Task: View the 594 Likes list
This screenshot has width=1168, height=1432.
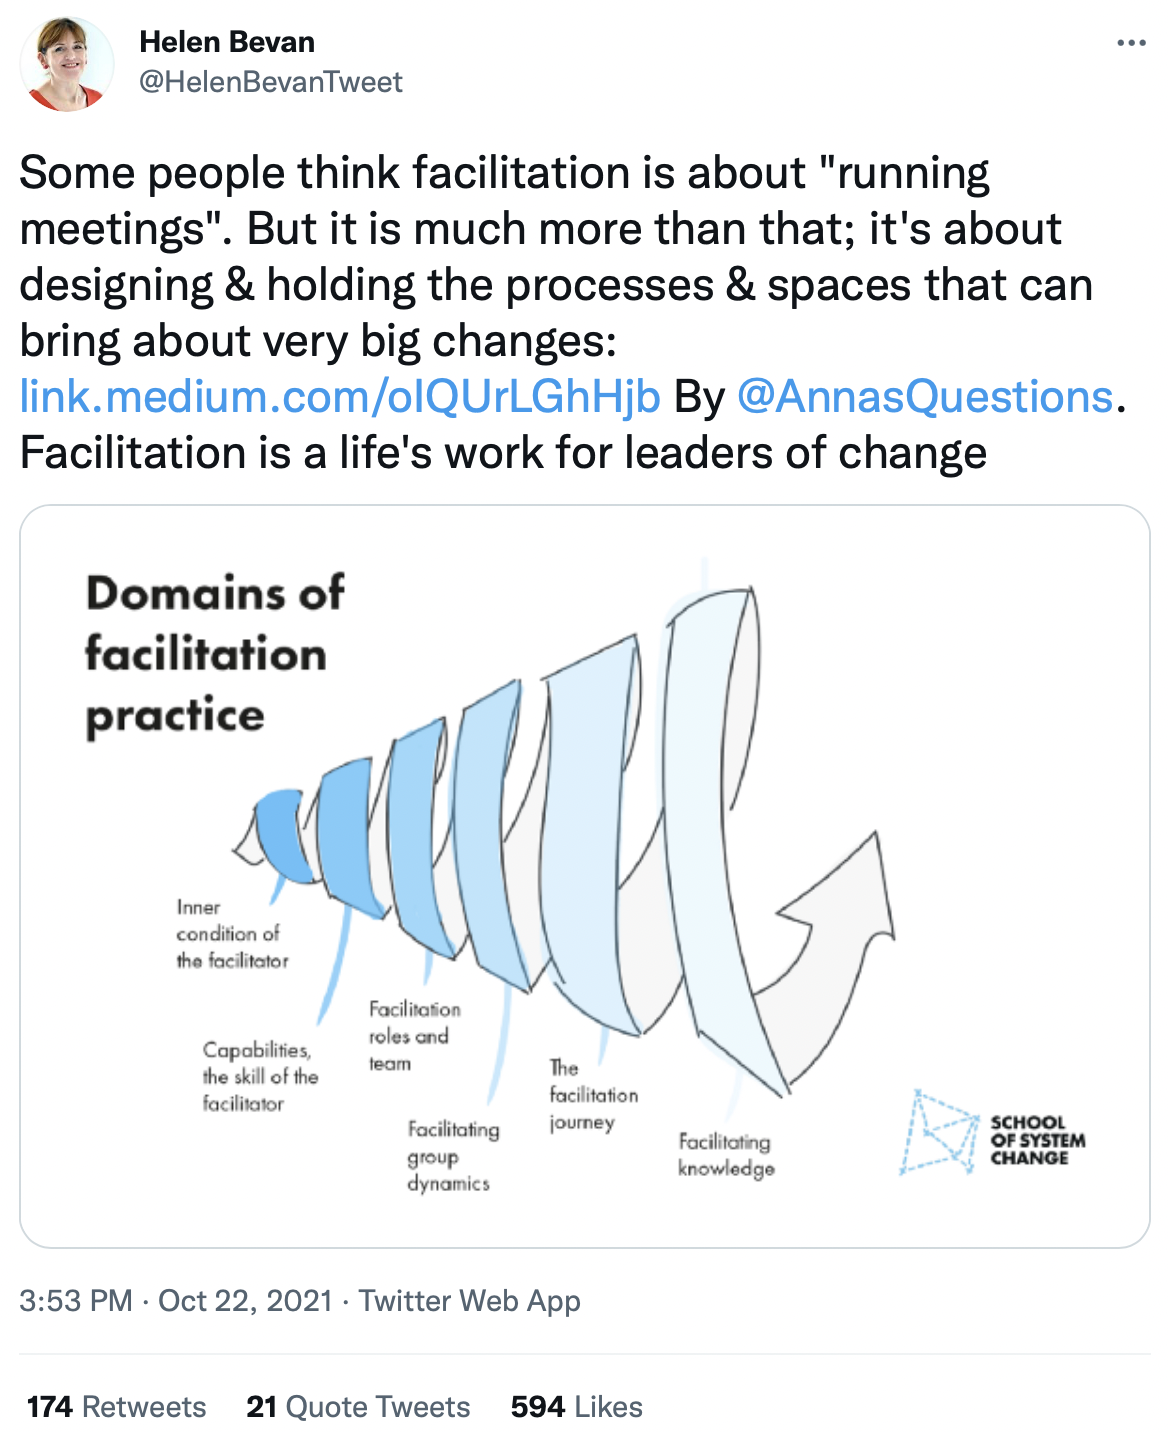Action: (x=577, y=1407)
